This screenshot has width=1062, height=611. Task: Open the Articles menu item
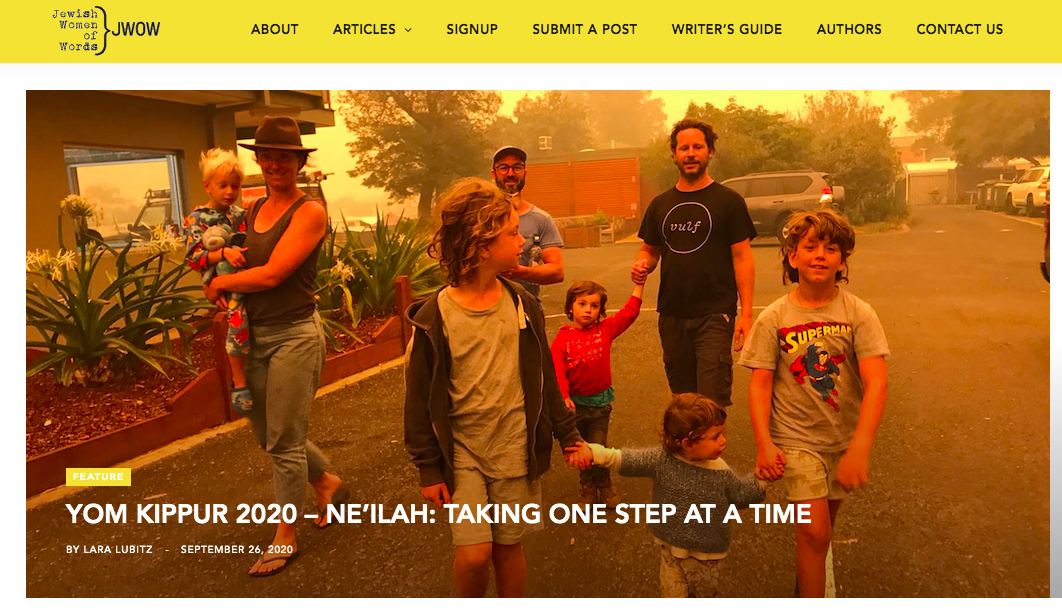click(364, 29)
